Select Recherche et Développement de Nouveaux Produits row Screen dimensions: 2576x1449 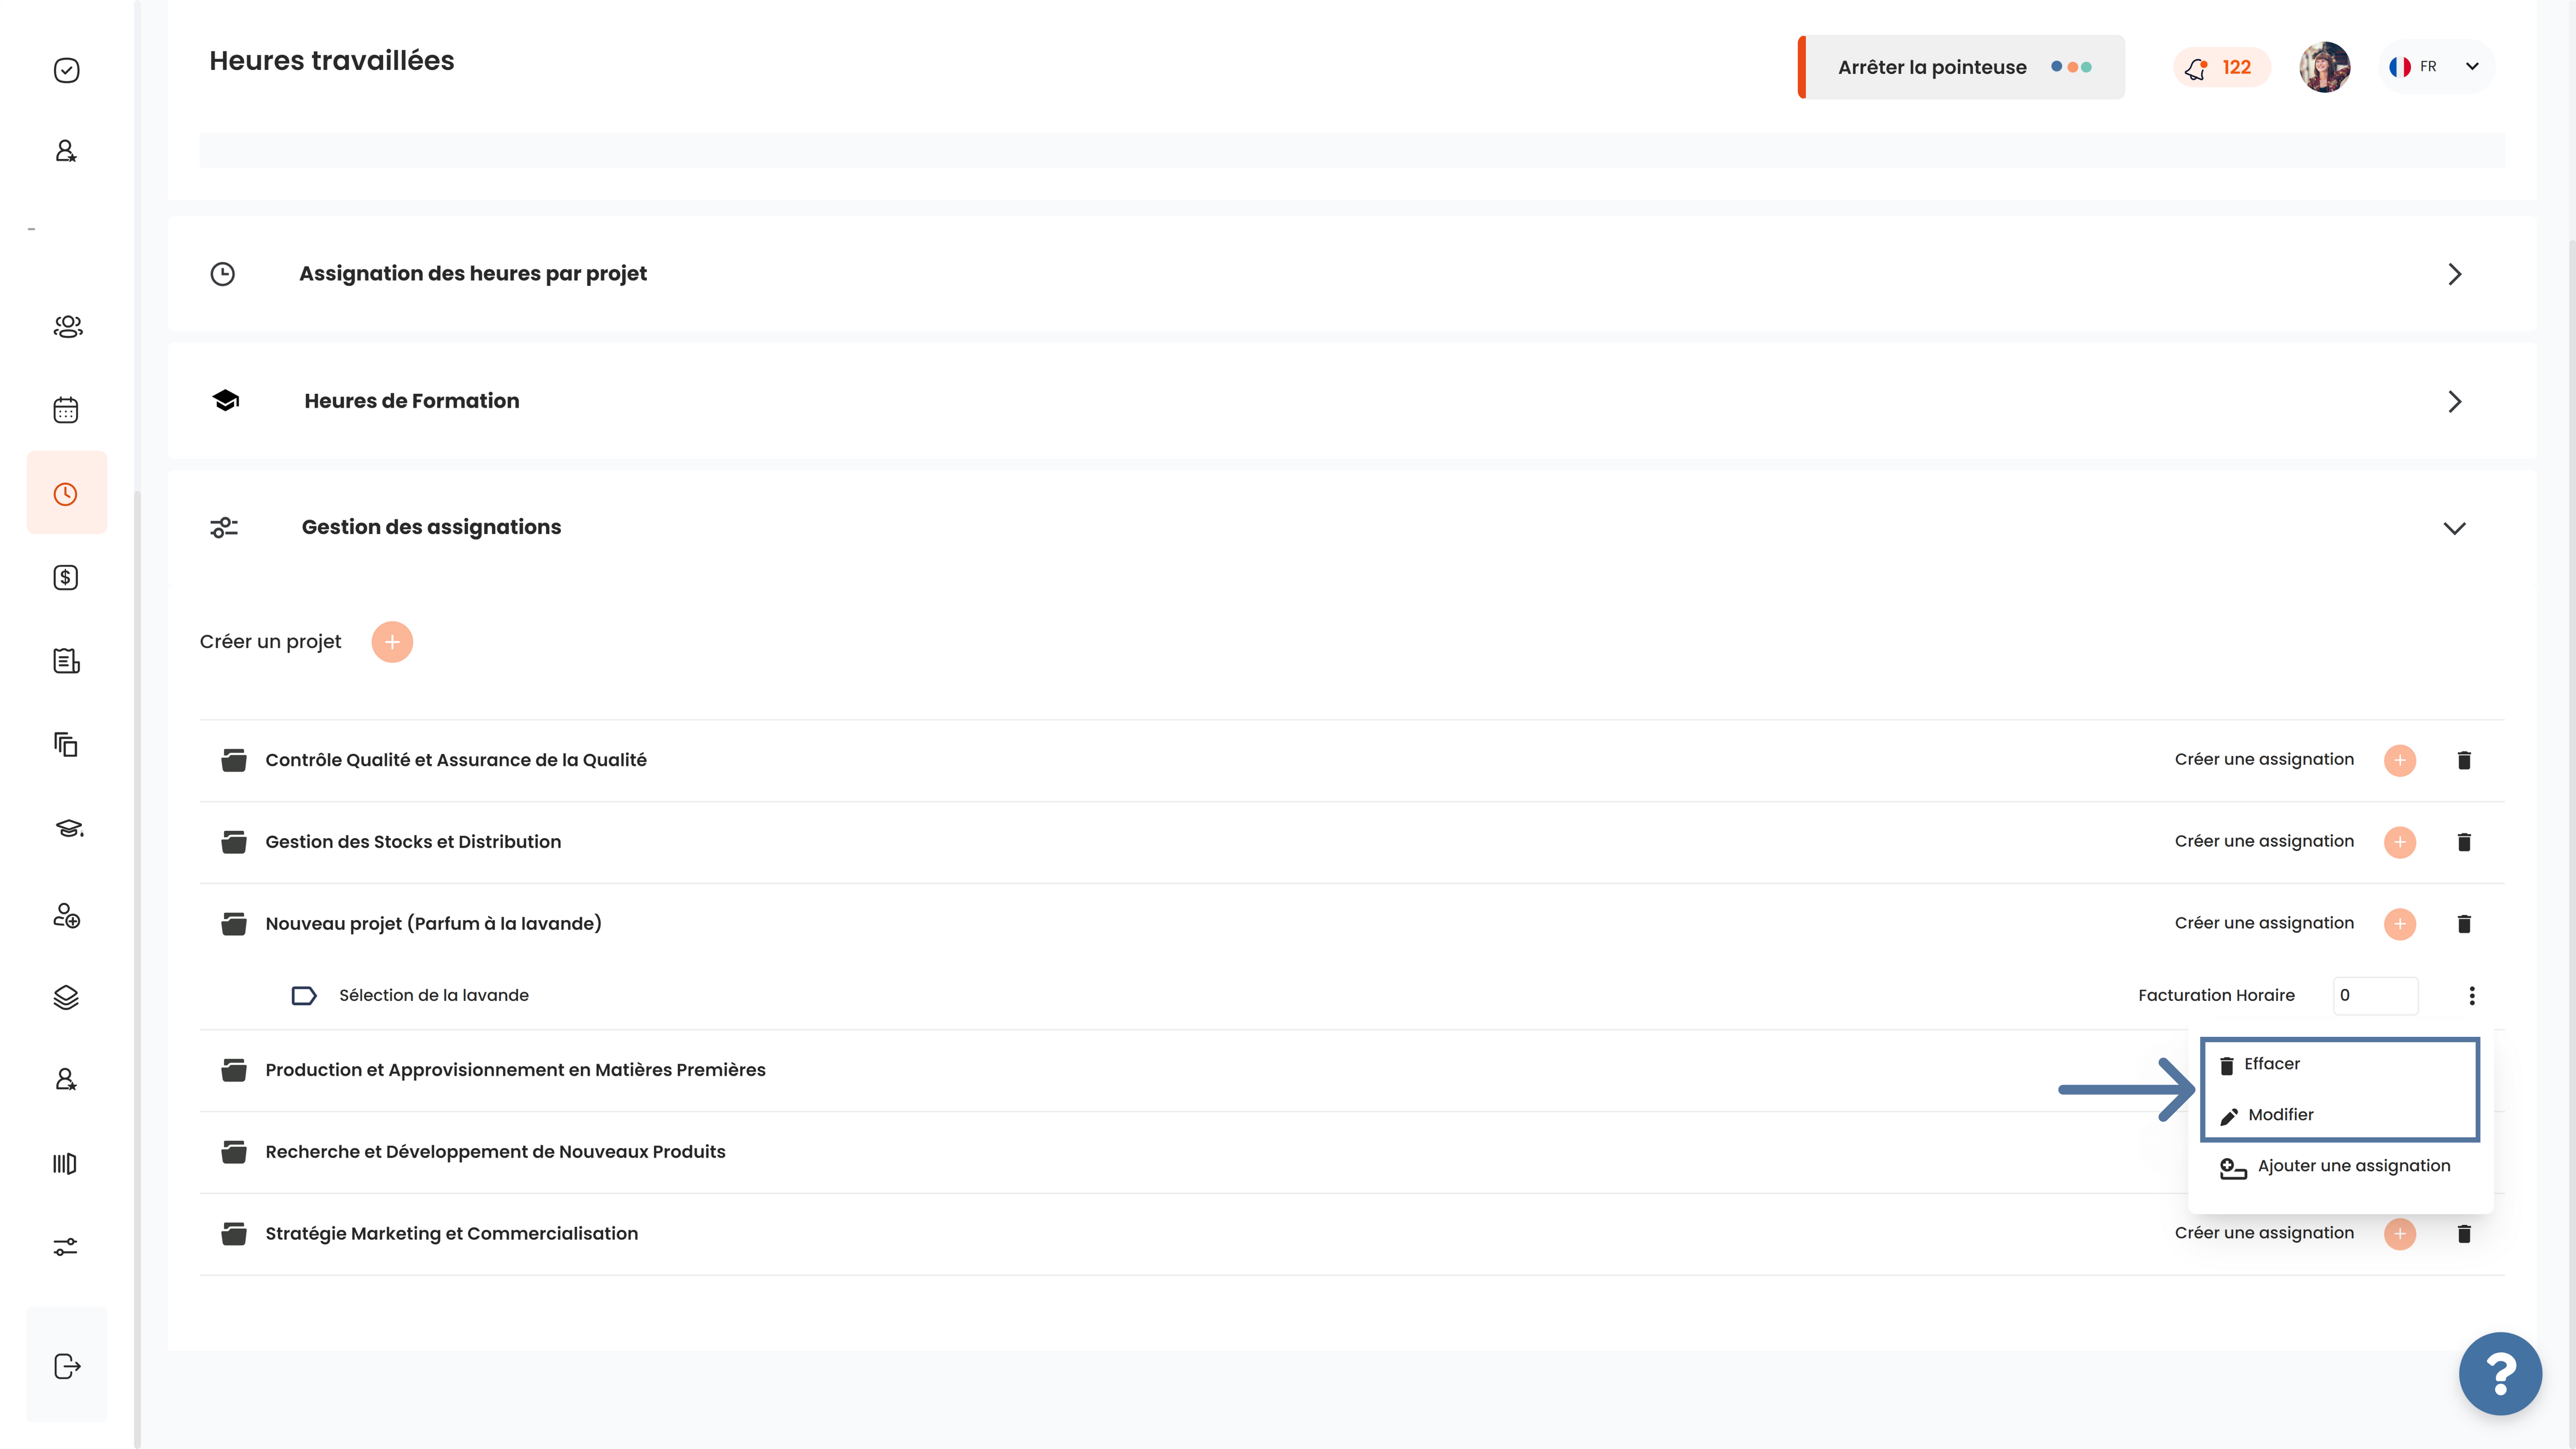(x=1352, y=1152)
